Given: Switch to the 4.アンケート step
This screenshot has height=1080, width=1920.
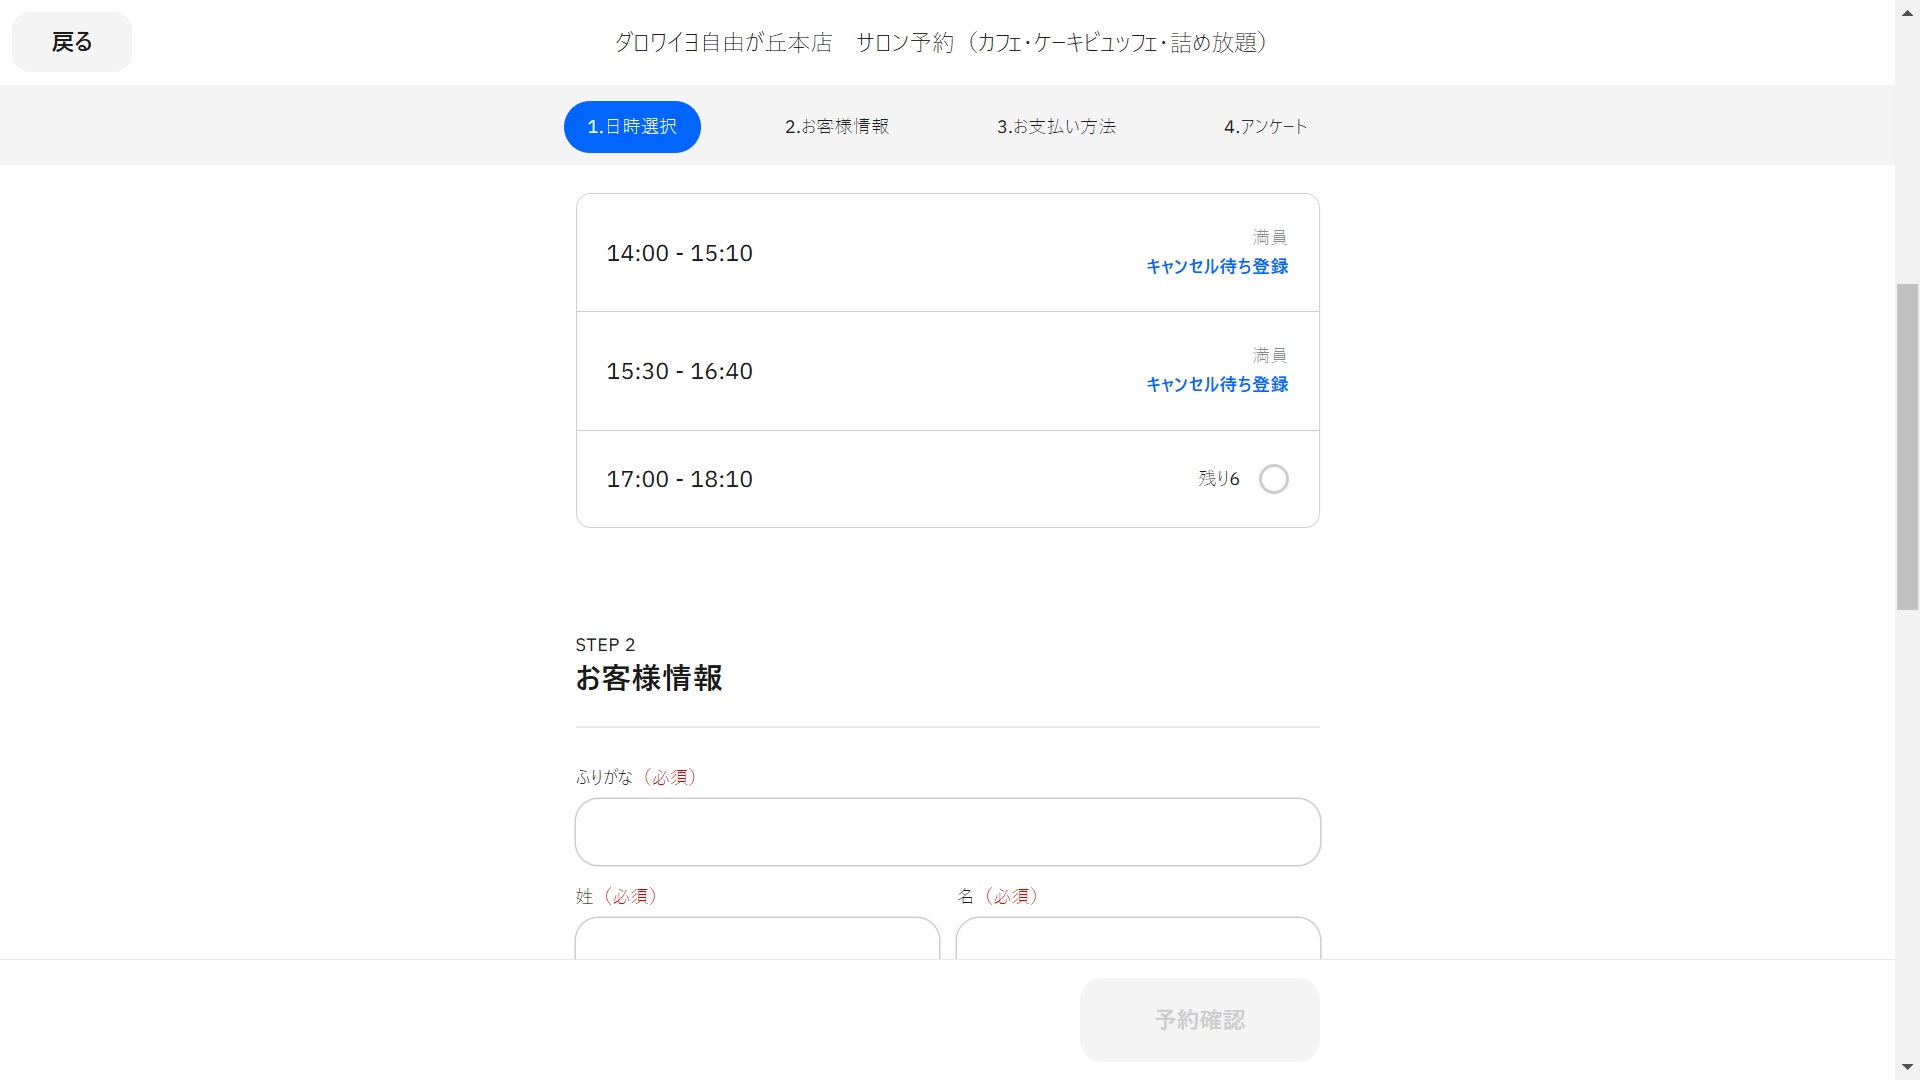Looking at the screenshot, I should click(1266, 127).
